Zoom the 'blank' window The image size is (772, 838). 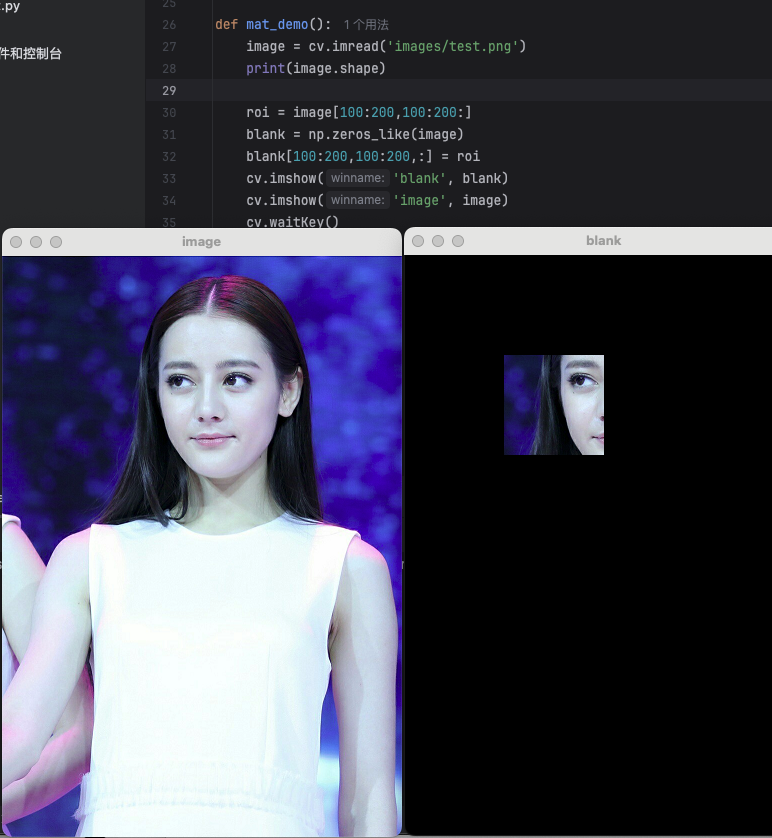click(458, 241)
